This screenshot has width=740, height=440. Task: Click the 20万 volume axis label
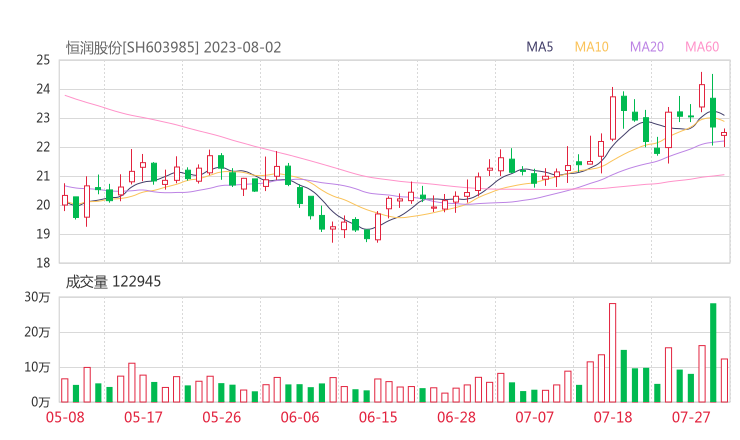[x=37, y=332]
